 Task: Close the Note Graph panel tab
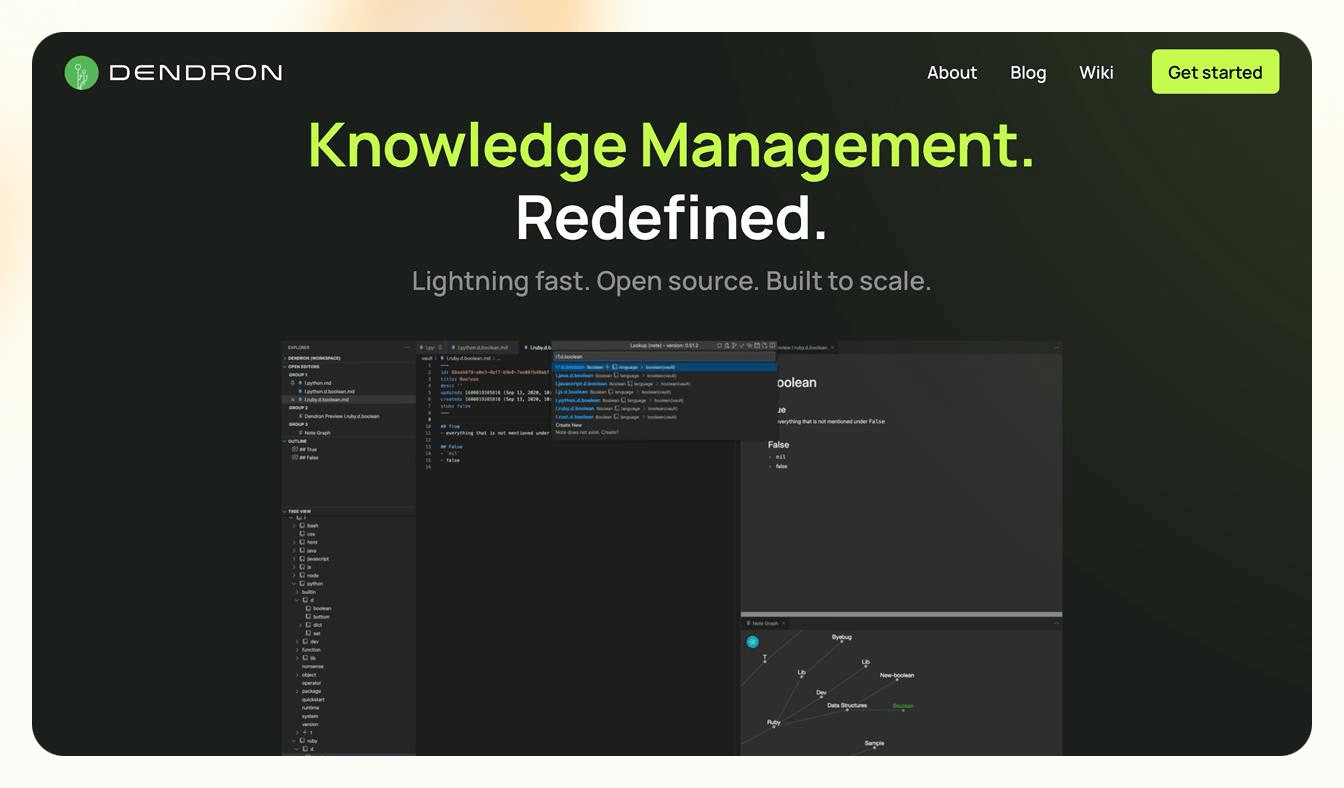point(784,623)
